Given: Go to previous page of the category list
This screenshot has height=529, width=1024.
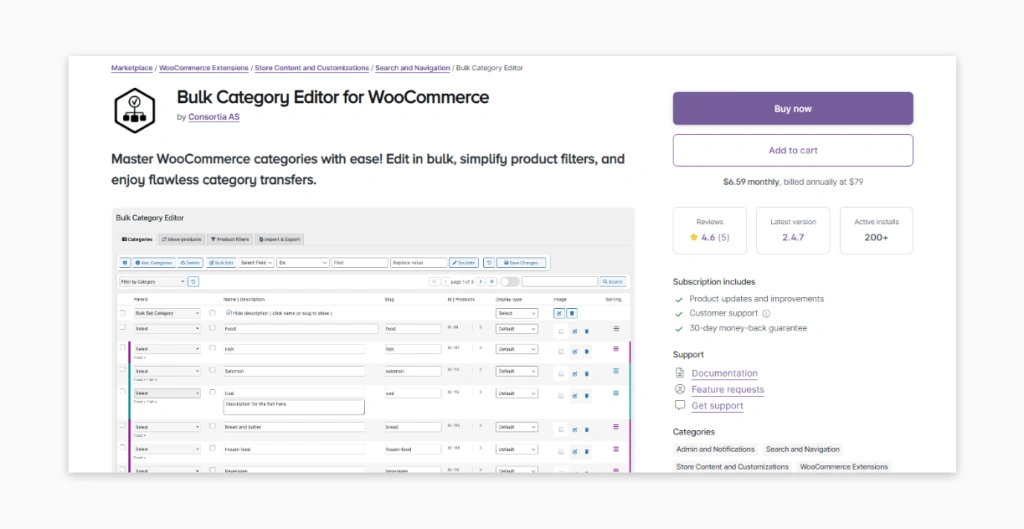Looking at the screenshot, I should pos(445,281).
